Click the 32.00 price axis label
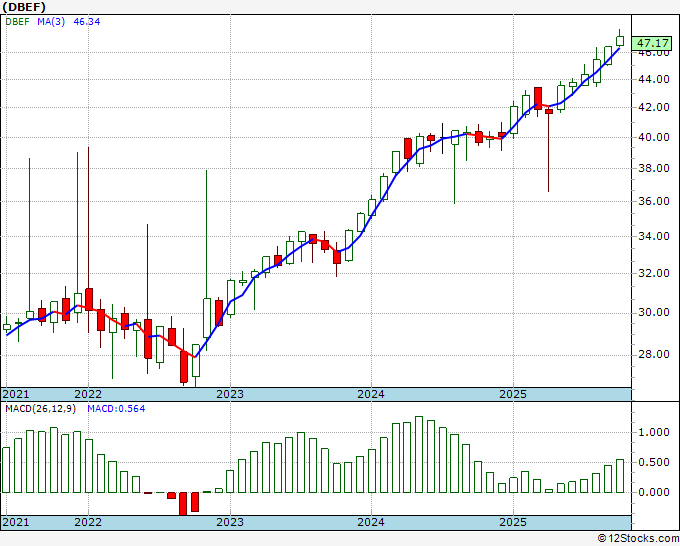This screenshot has width=680, height=546. [654, 273]
